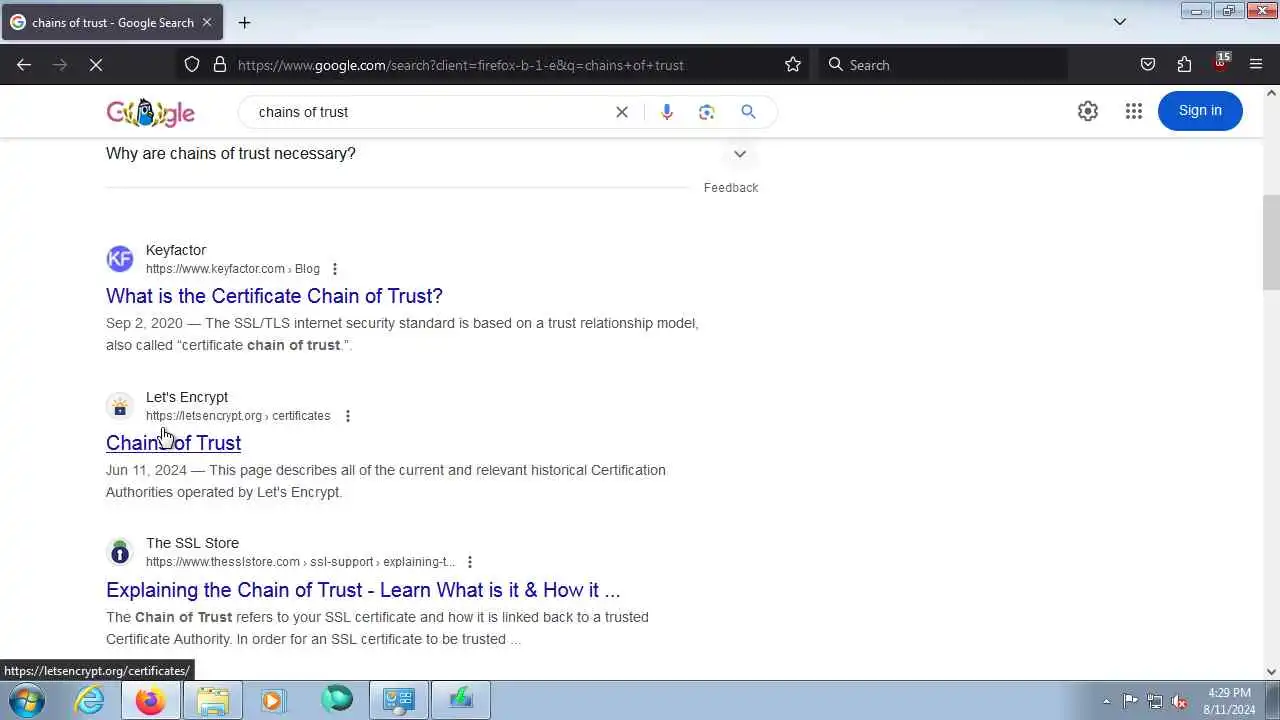Bookmark this page with the star icon
1280x720 pixels.
(x=793, y=65)
